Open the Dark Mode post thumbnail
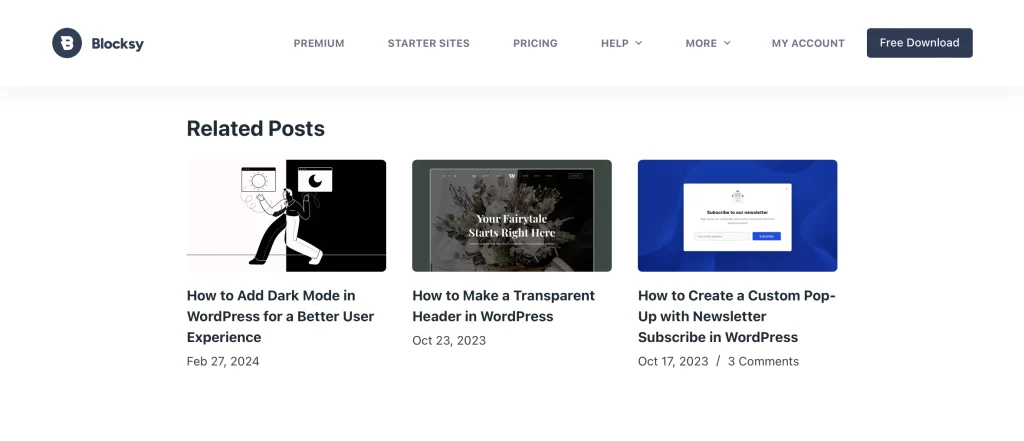Screen dimensions: 1024x441 pos(286,216)
